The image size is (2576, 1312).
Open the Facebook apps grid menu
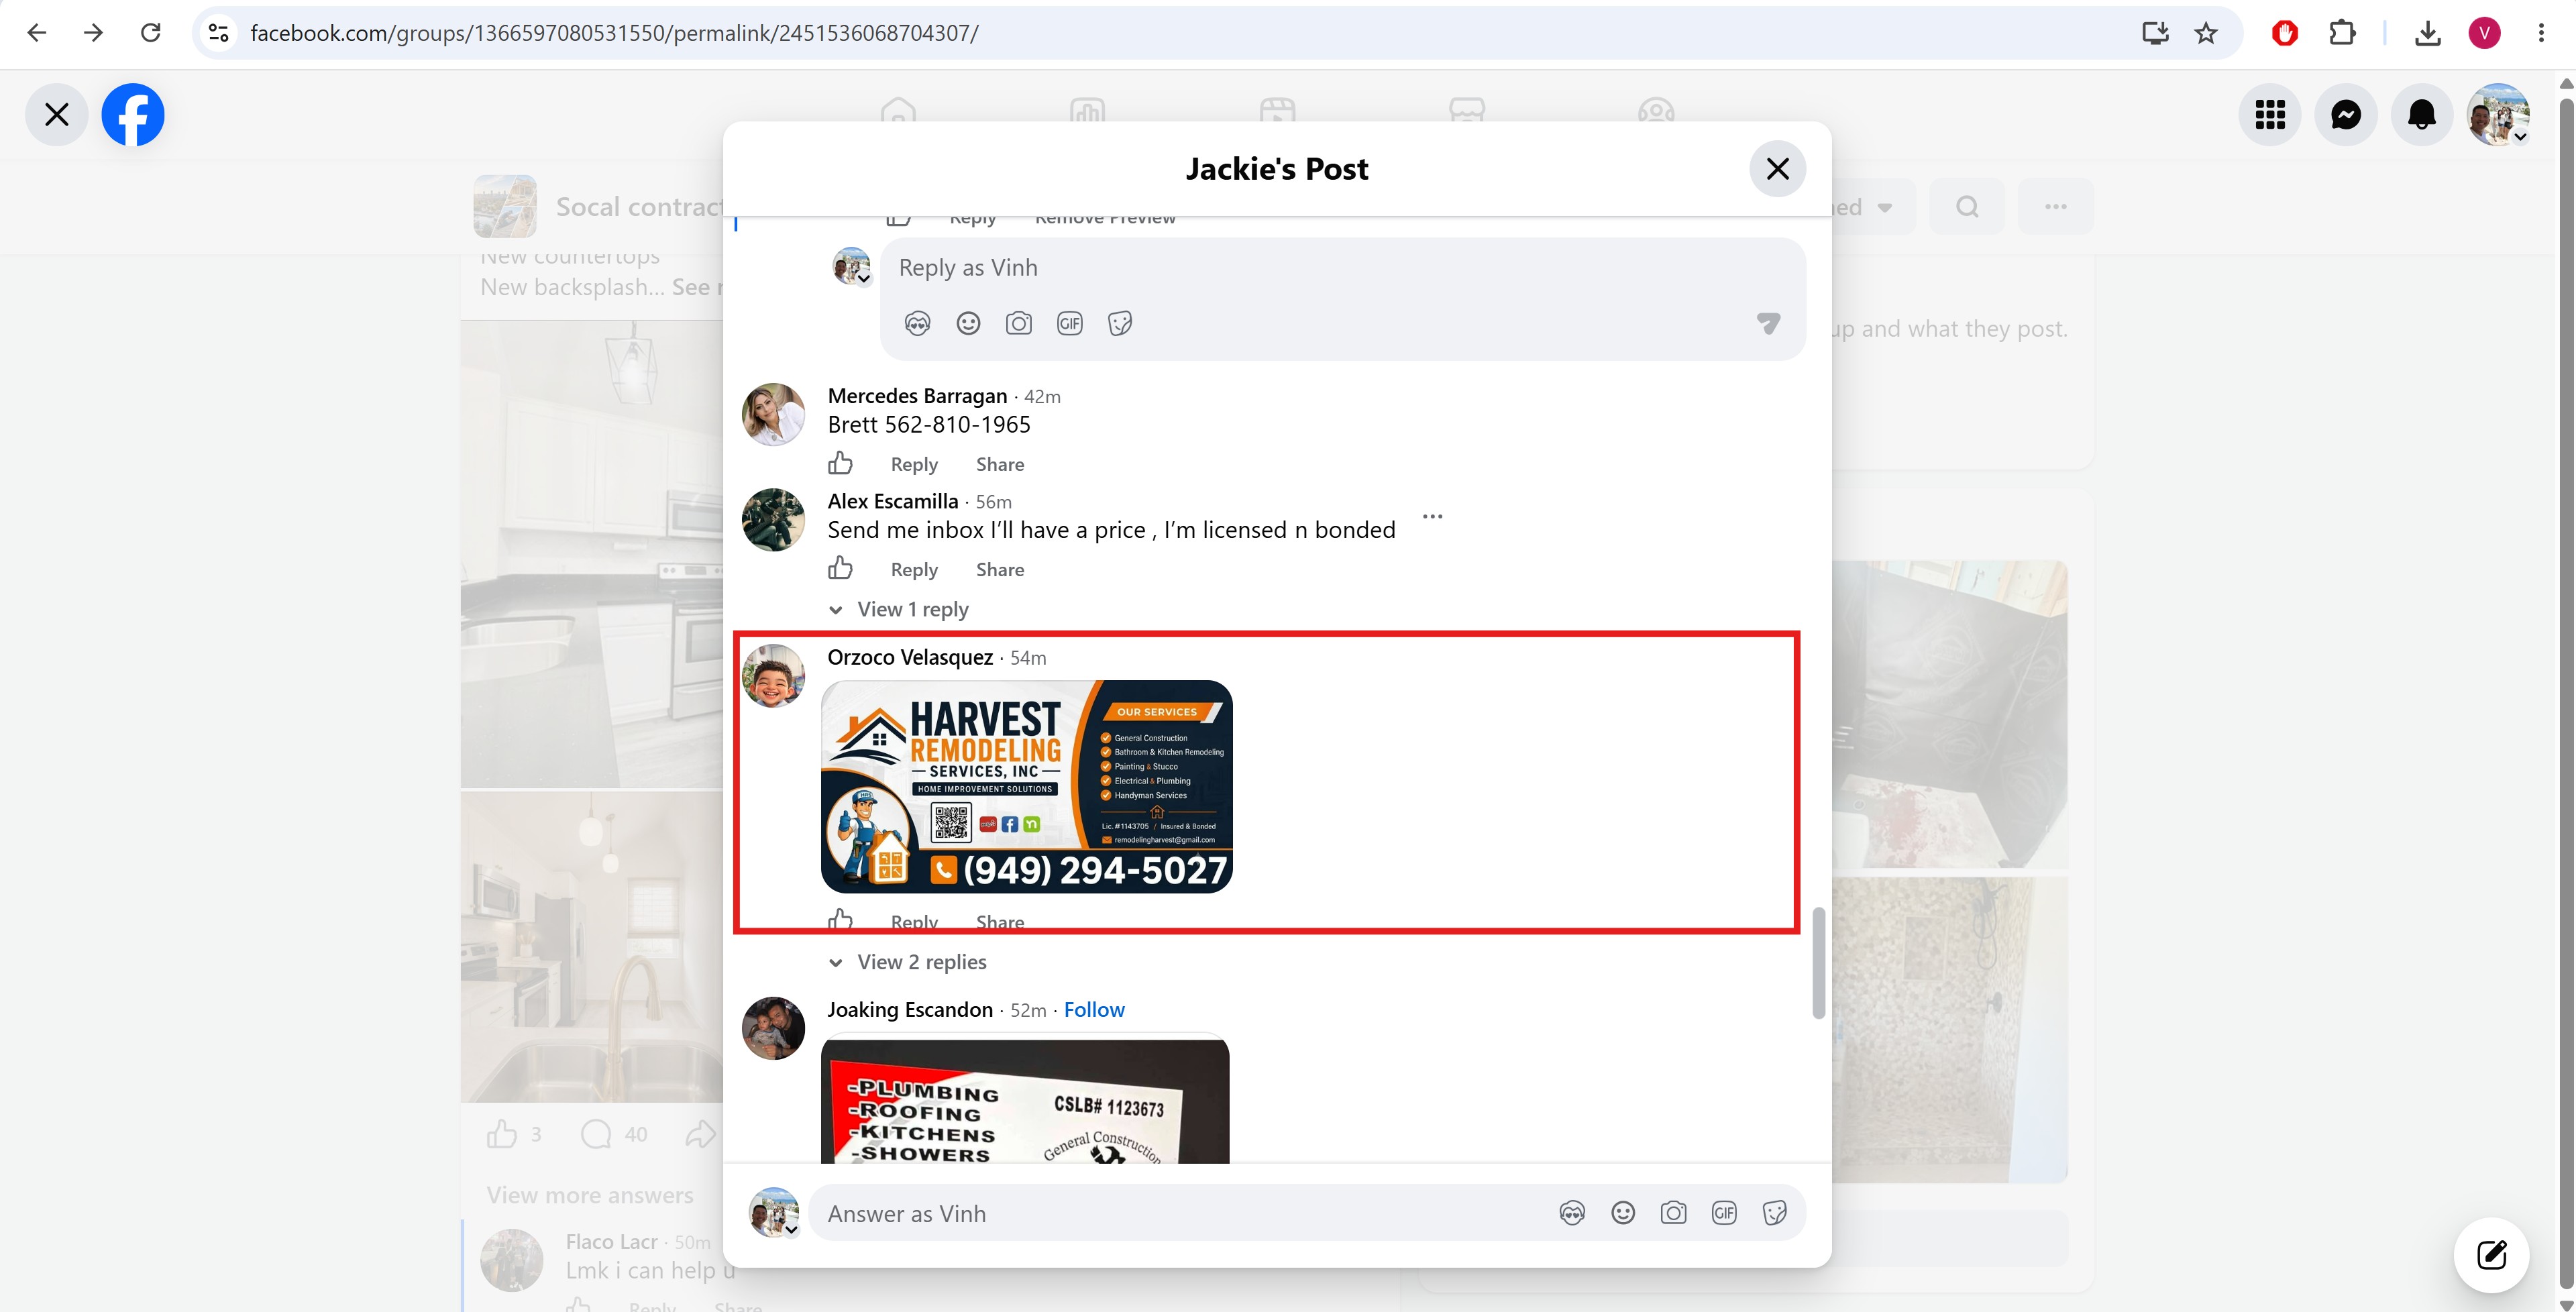click(x=2270, y=115)
